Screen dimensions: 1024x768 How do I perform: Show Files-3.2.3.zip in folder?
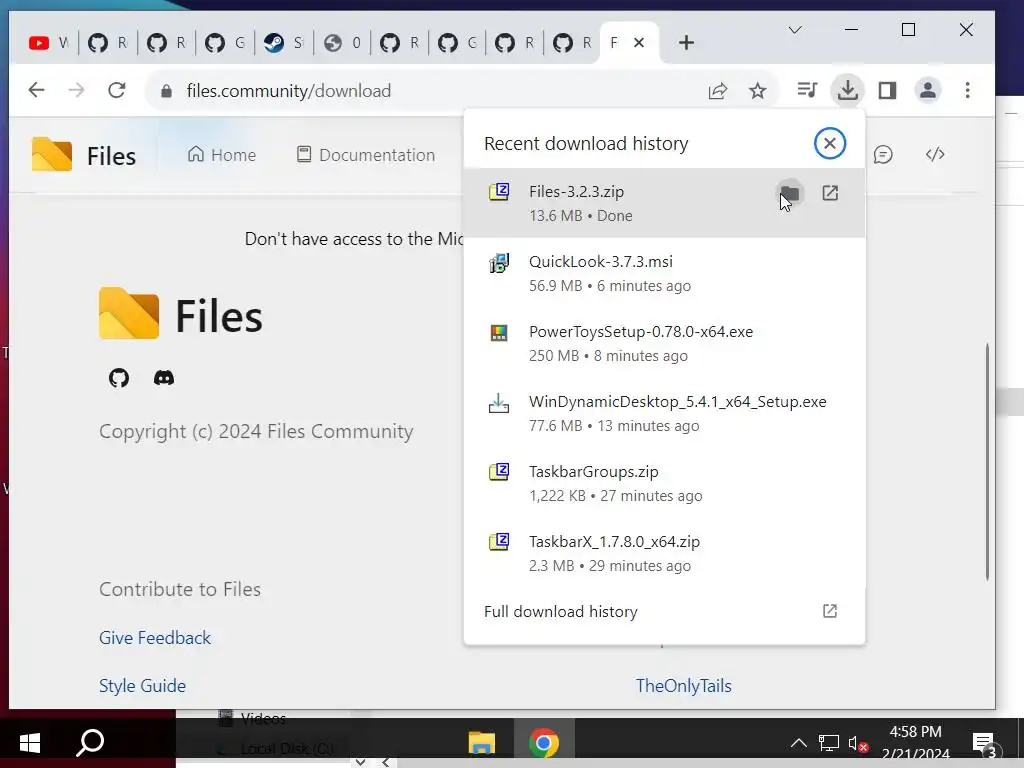790,193
